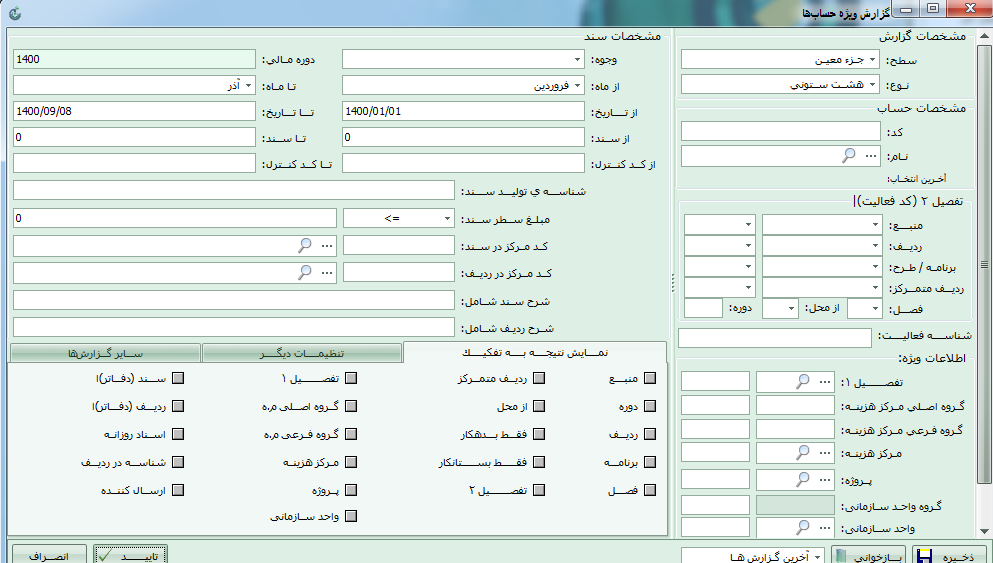
Task: Open the wide ردیف متمرکز dropdown
Action: point(875,288)
